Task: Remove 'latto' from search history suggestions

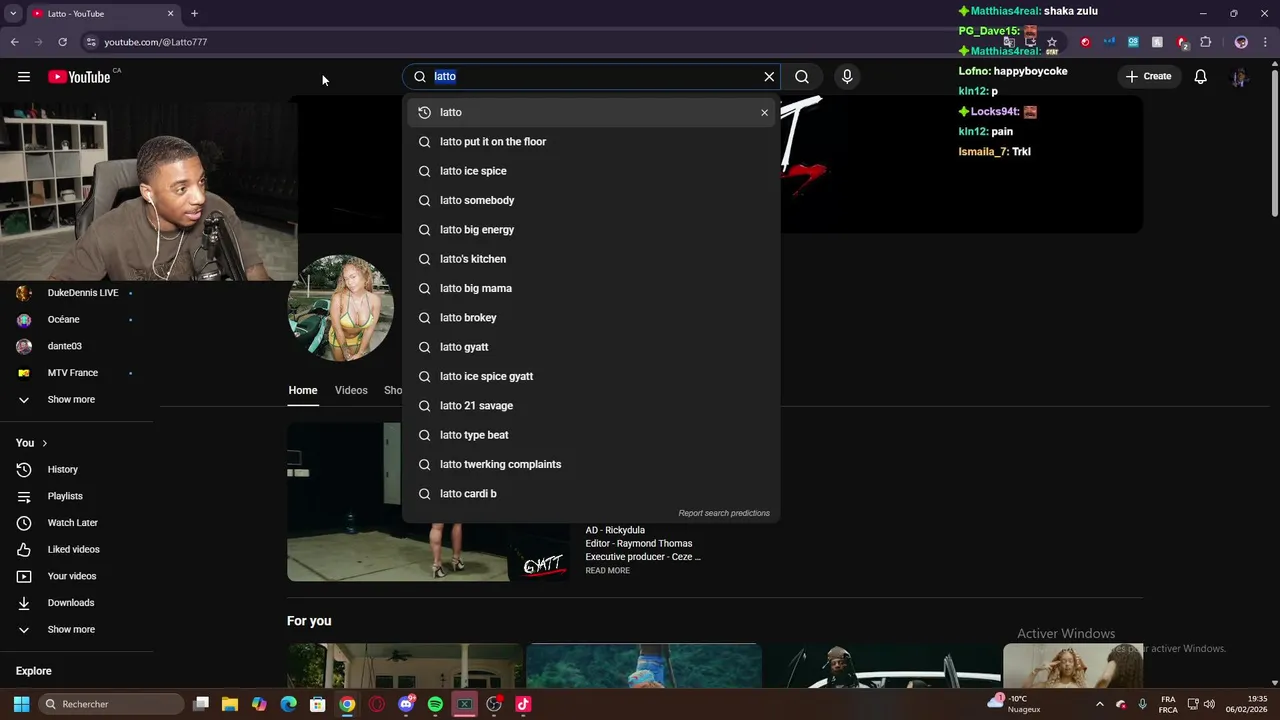Action: tap(764, 113)
